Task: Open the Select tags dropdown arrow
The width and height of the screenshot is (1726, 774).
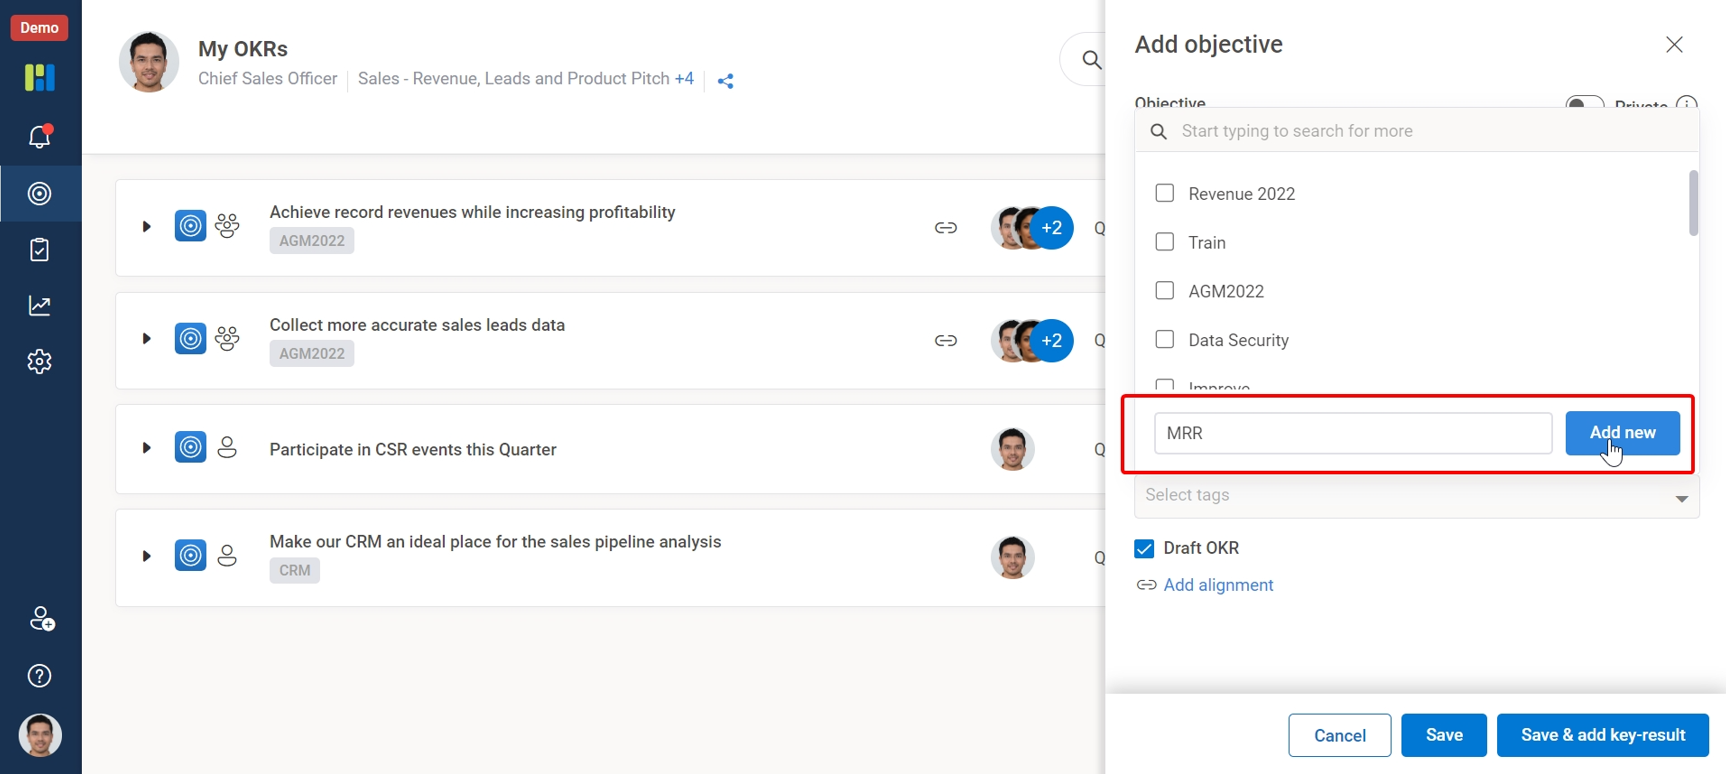Action: 1682,498
